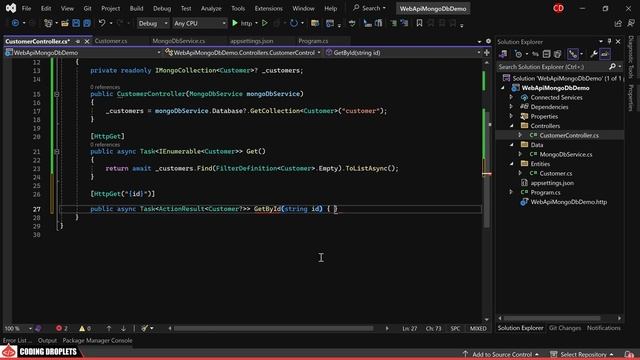This screenshot has width=640, height=360.
Task: Click Collapse All icon in Solution Explorer
Action: [547, 54]
